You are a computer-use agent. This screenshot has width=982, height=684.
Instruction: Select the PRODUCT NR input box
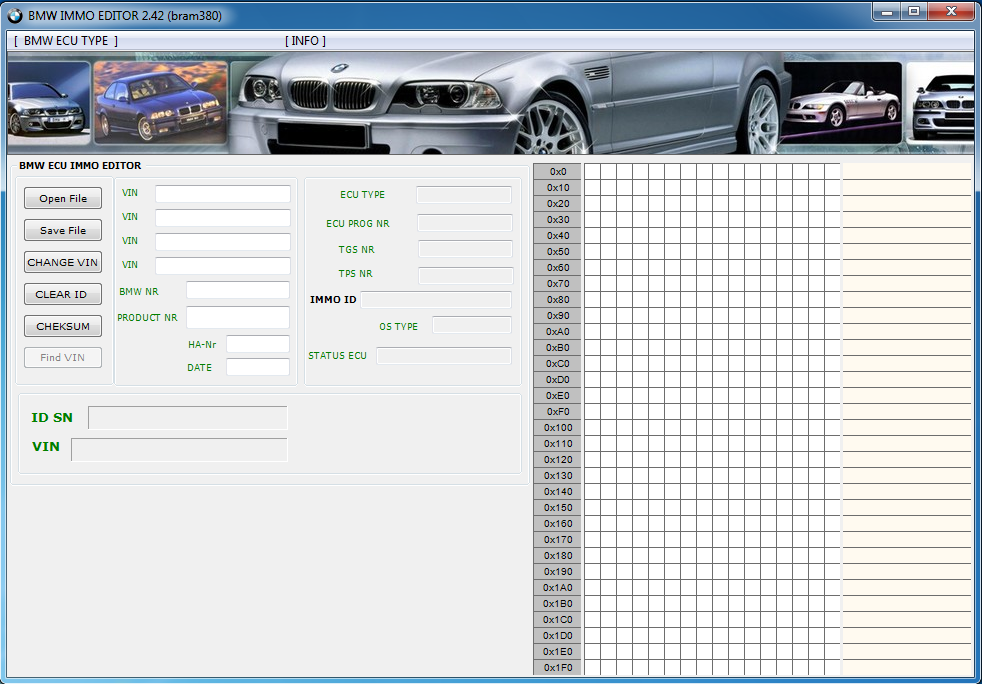[237, 318]
